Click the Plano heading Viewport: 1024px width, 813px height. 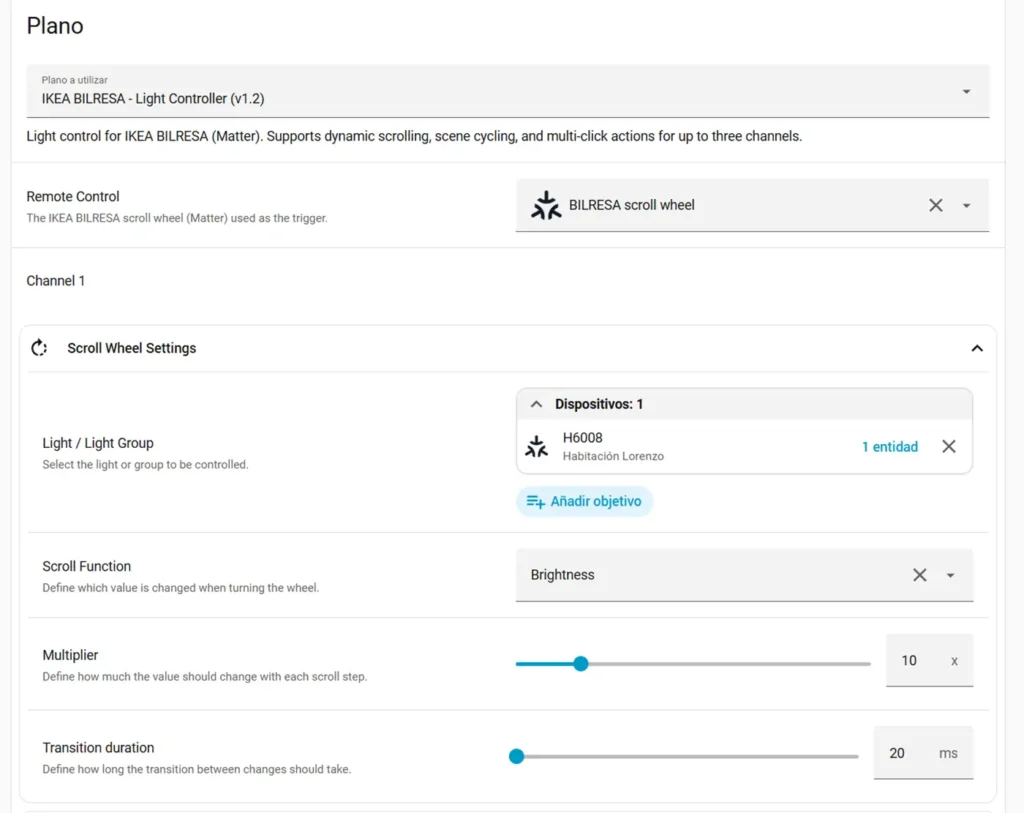point(55,25)
